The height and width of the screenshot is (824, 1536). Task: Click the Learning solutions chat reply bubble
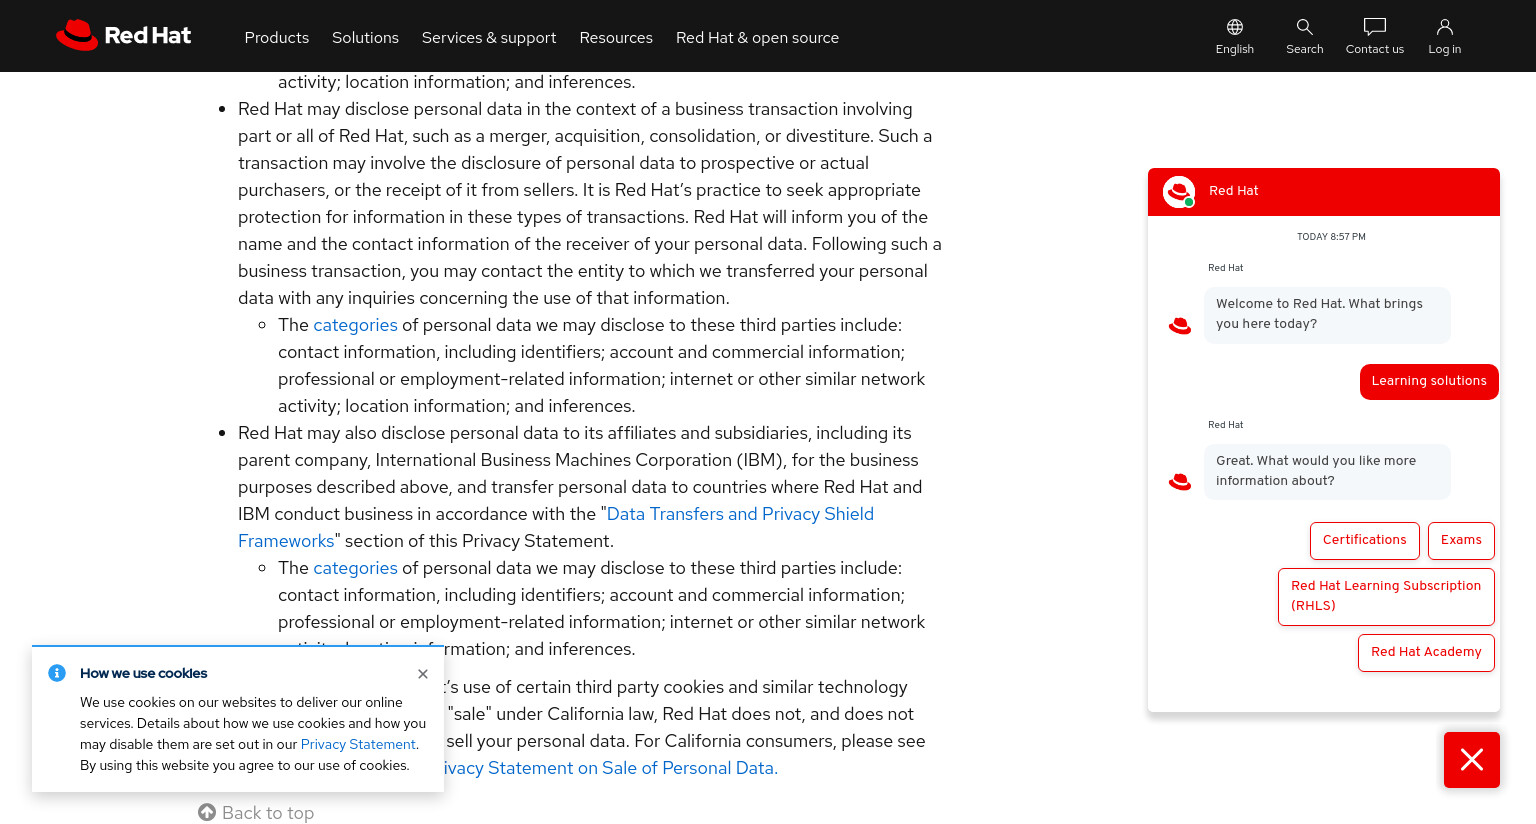(1429, 381)
